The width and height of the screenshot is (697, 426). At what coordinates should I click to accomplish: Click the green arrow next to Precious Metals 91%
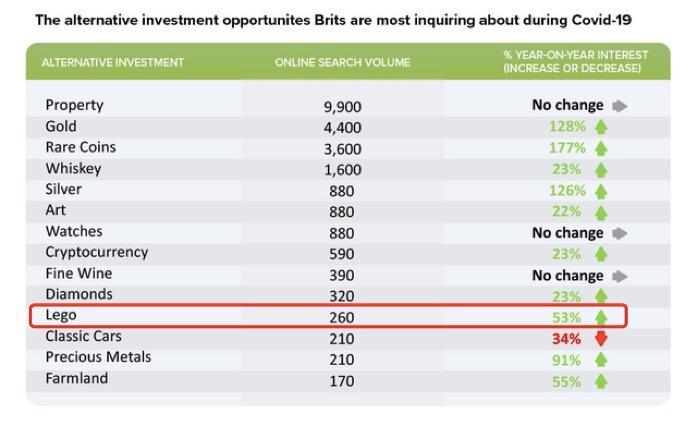coord(601,360)
